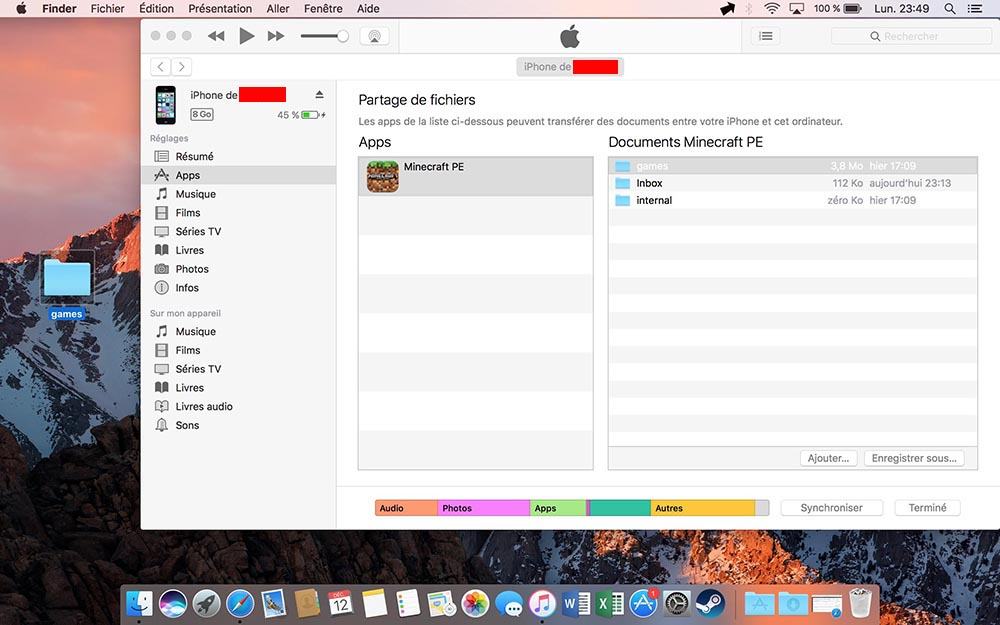Click the Audio segment of storage bar
The width and height of the screenshot is (1000, 625).
point(406,508)
